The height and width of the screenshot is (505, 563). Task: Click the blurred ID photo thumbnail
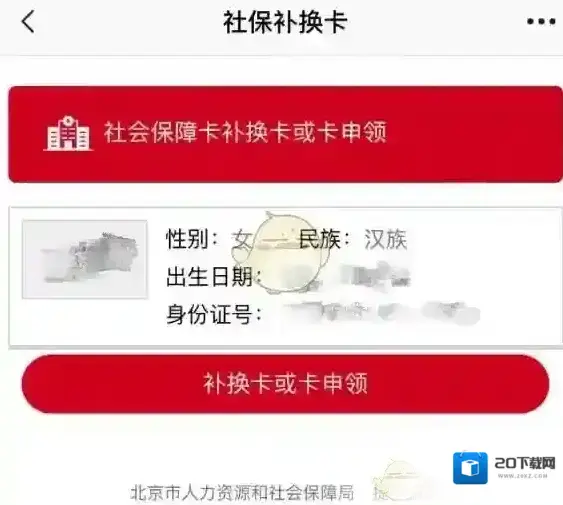[85, 259]
